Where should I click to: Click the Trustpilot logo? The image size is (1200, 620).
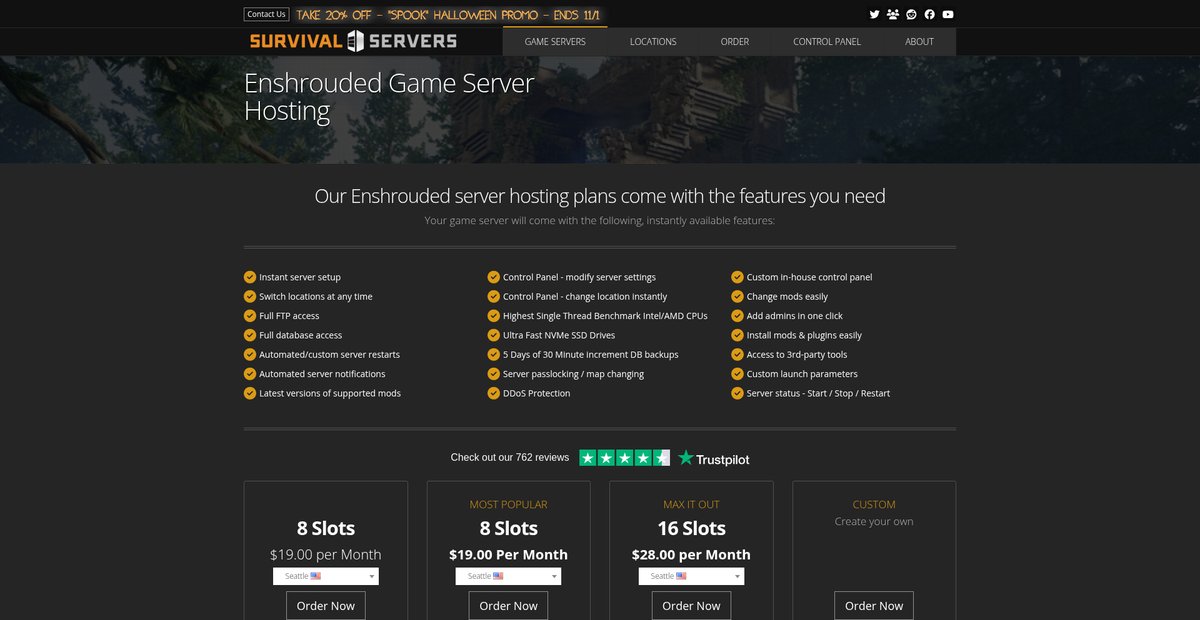pyautogui.click(x=714, y=458)
